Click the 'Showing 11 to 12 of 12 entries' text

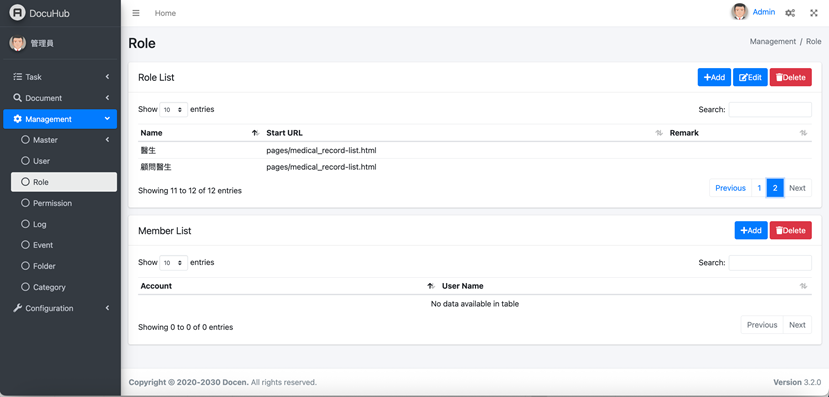(190, 190)
